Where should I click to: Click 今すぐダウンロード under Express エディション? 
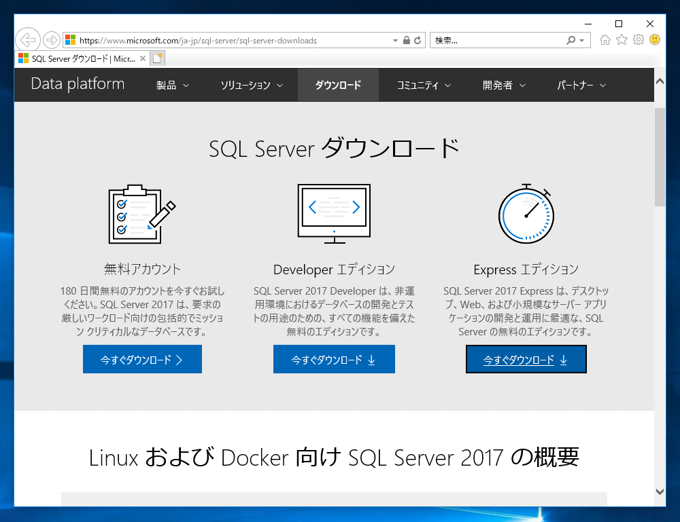(x=526, y=359)
